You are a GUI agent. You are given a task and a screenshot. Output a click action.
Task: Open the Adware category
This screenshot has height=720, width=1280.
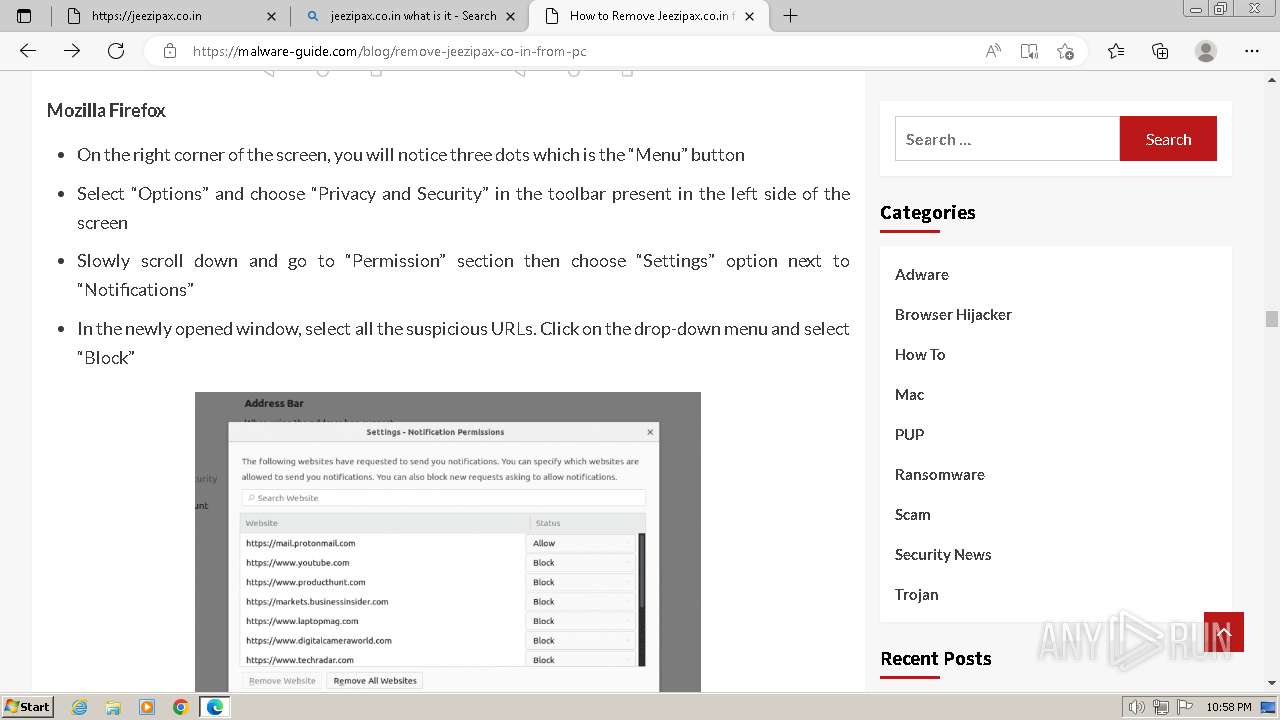[921, 274]
